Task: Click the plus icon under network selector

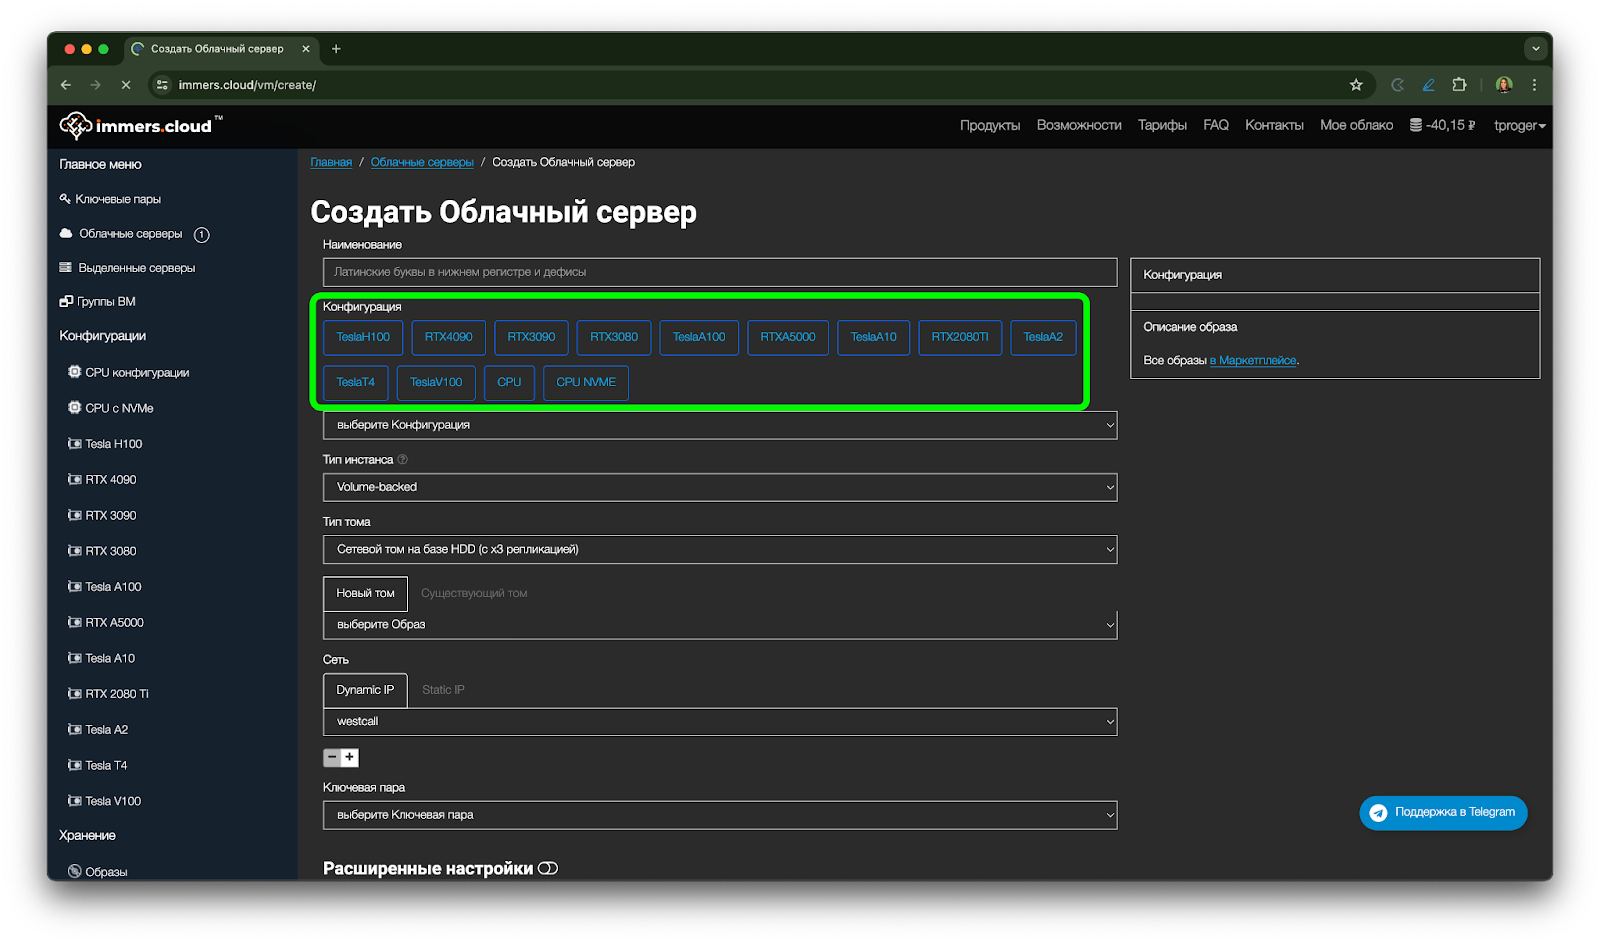Action: [350, 757]
